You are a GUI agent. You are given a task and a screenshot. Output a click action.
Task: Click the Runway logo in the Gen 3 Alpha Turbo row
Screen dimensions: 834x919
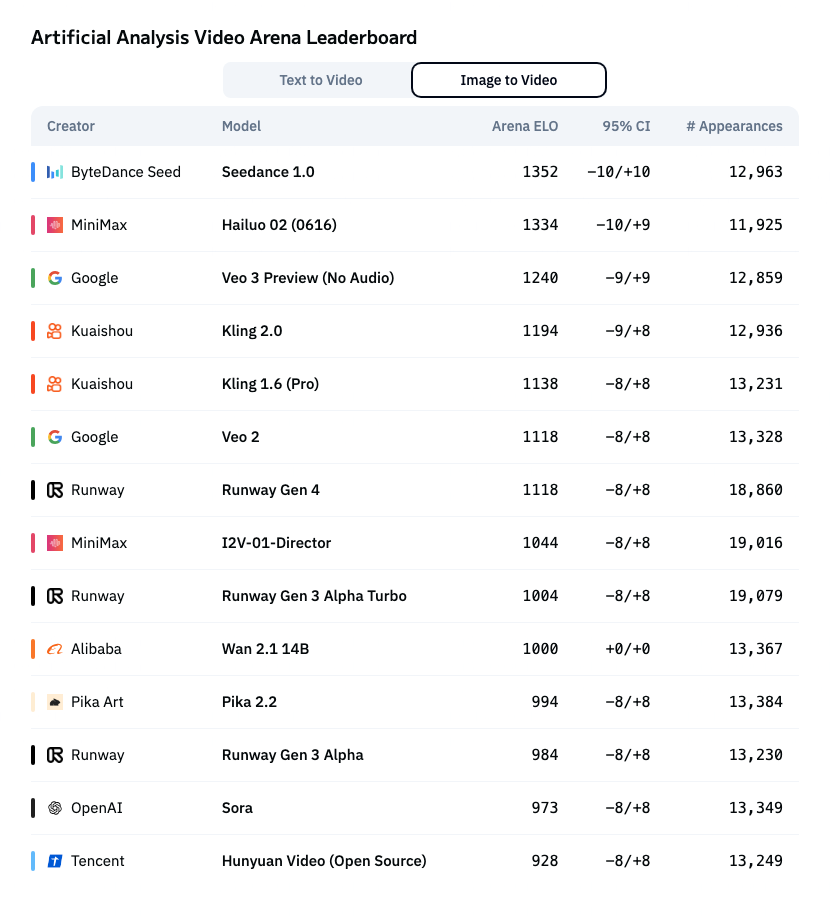click(55, 596)
